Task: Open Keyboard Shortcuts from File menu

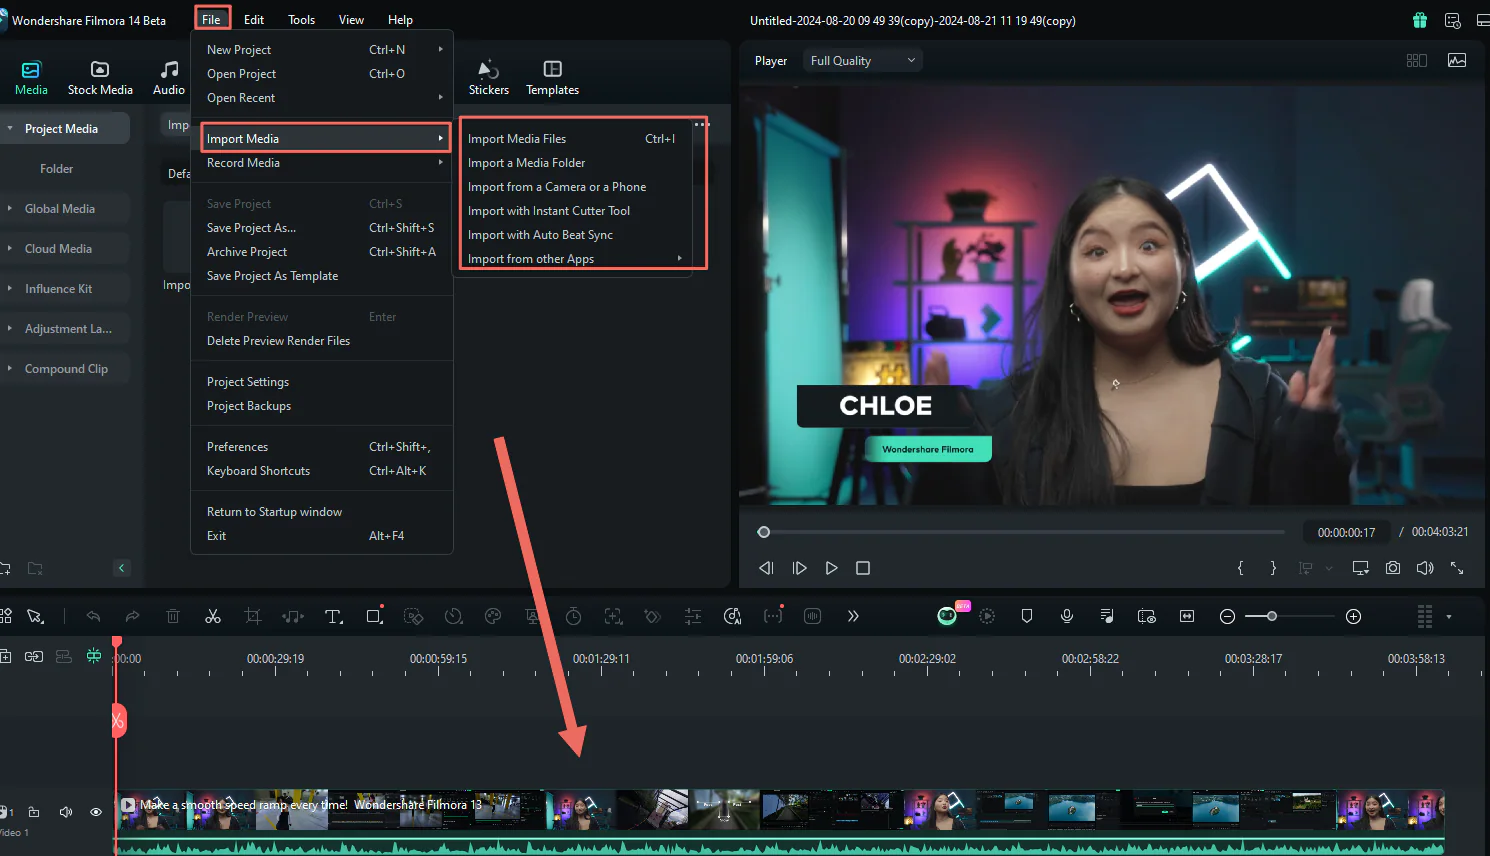Action: pos(322,471)
